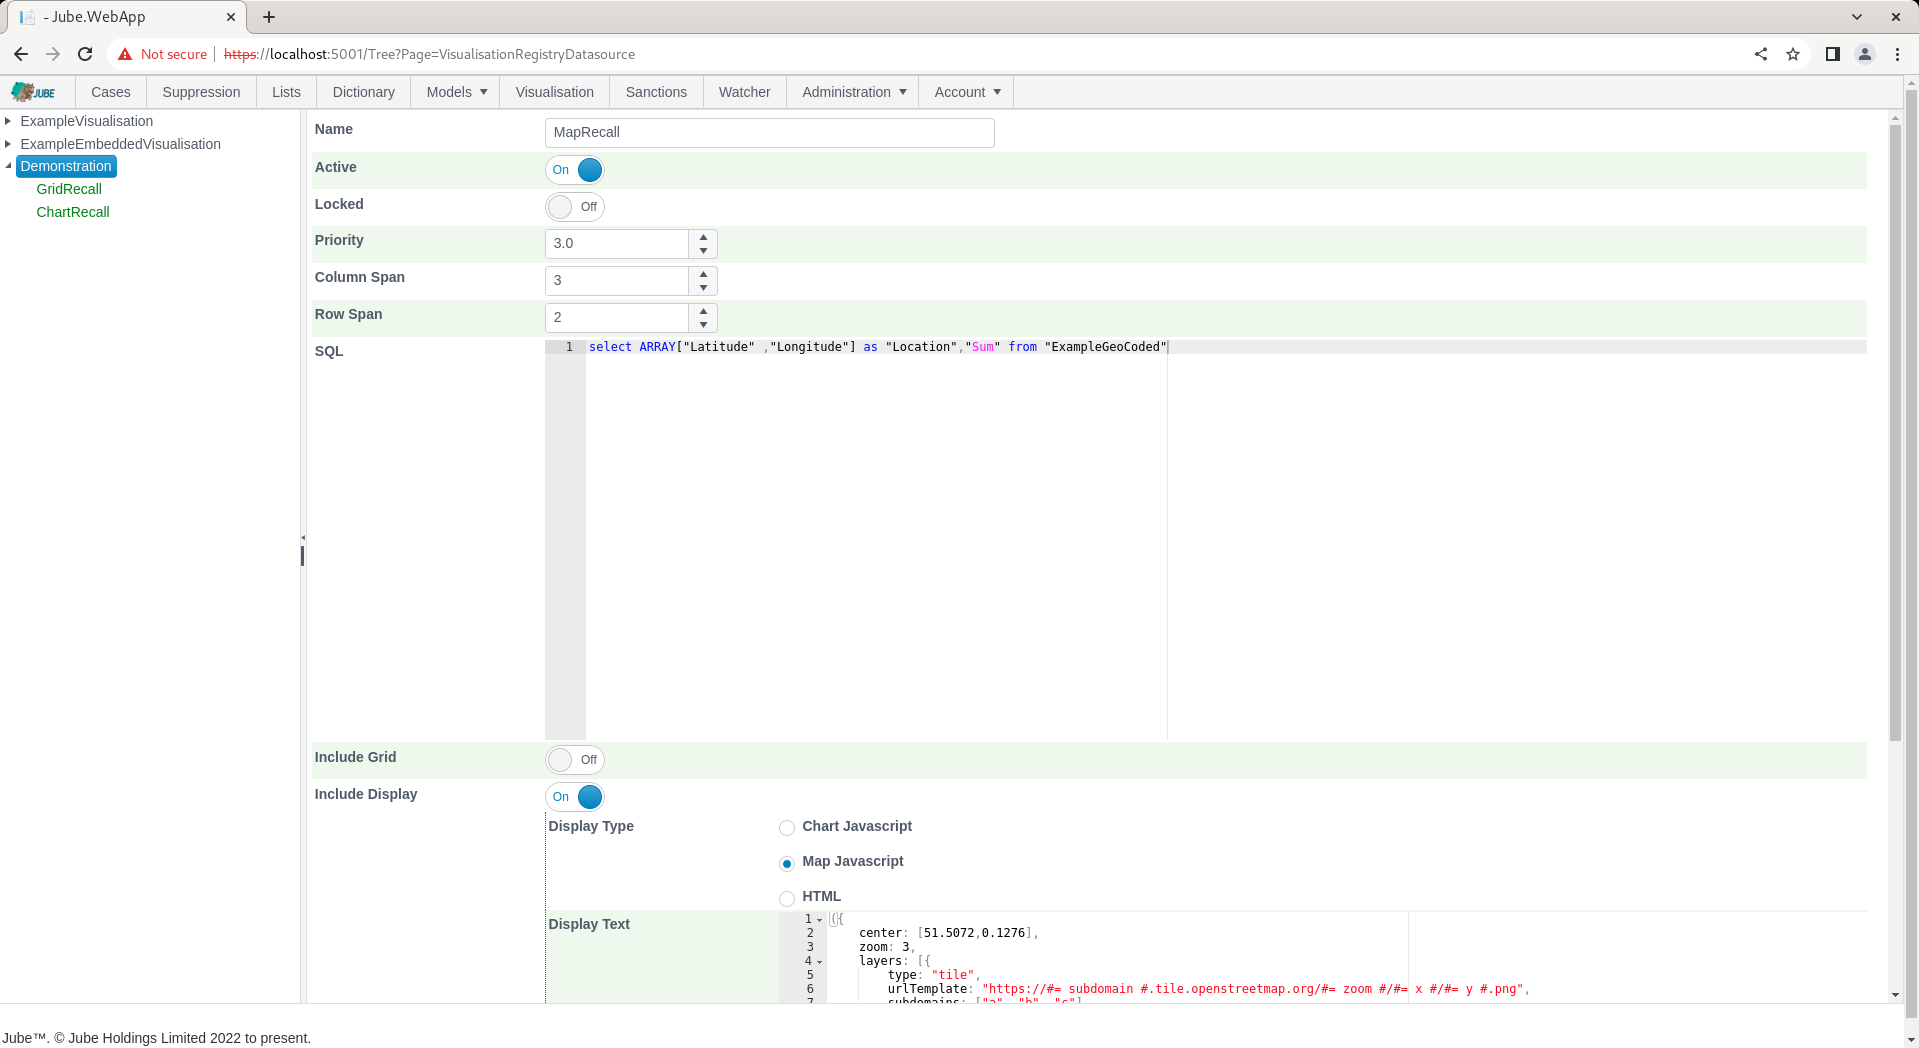The image size is (1919, 1048).
Task: Open a new browser tab
Action: pyautogui.click(x=269, y=17)
